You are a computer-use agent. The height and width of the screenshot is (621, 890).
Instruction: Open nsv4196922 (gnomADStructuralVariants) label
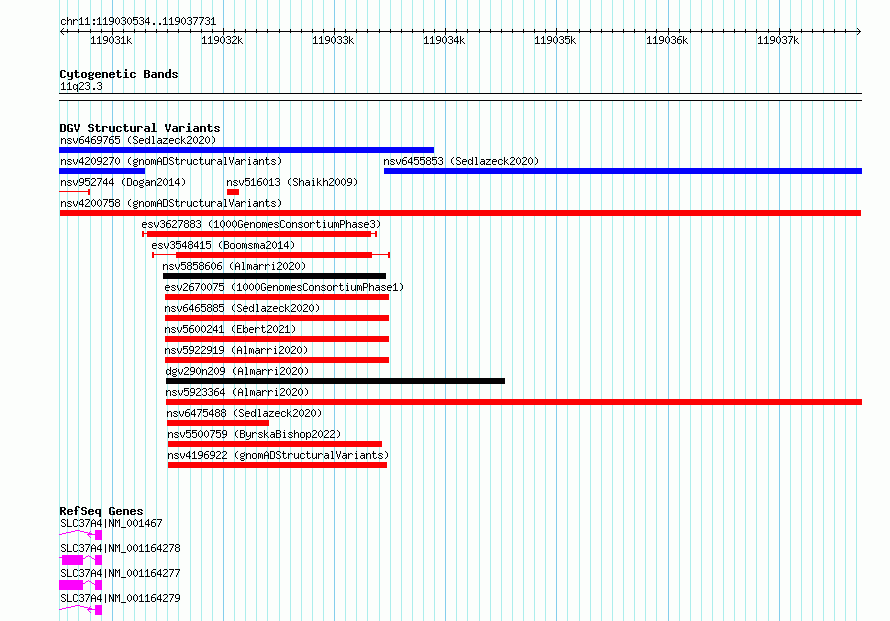click(x=278, y=455)
